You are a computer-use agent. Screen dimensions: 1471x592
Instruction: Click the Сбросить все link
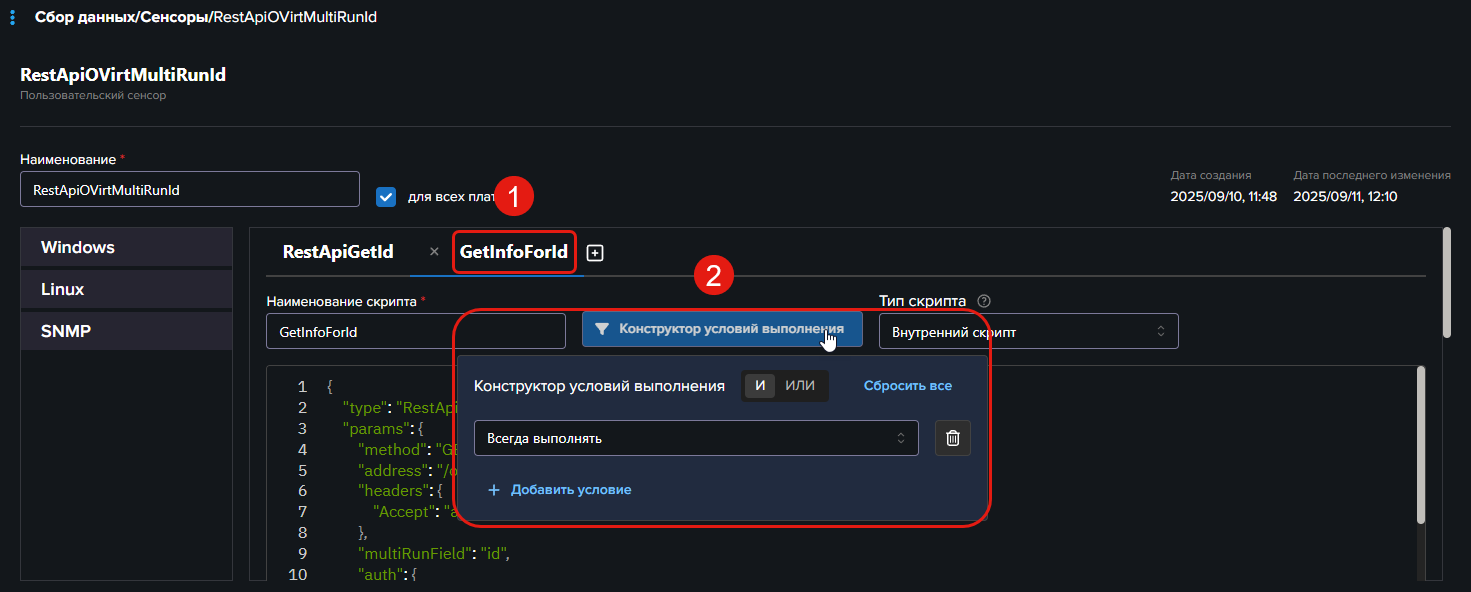pyautogui.click(x=907, y=386)
